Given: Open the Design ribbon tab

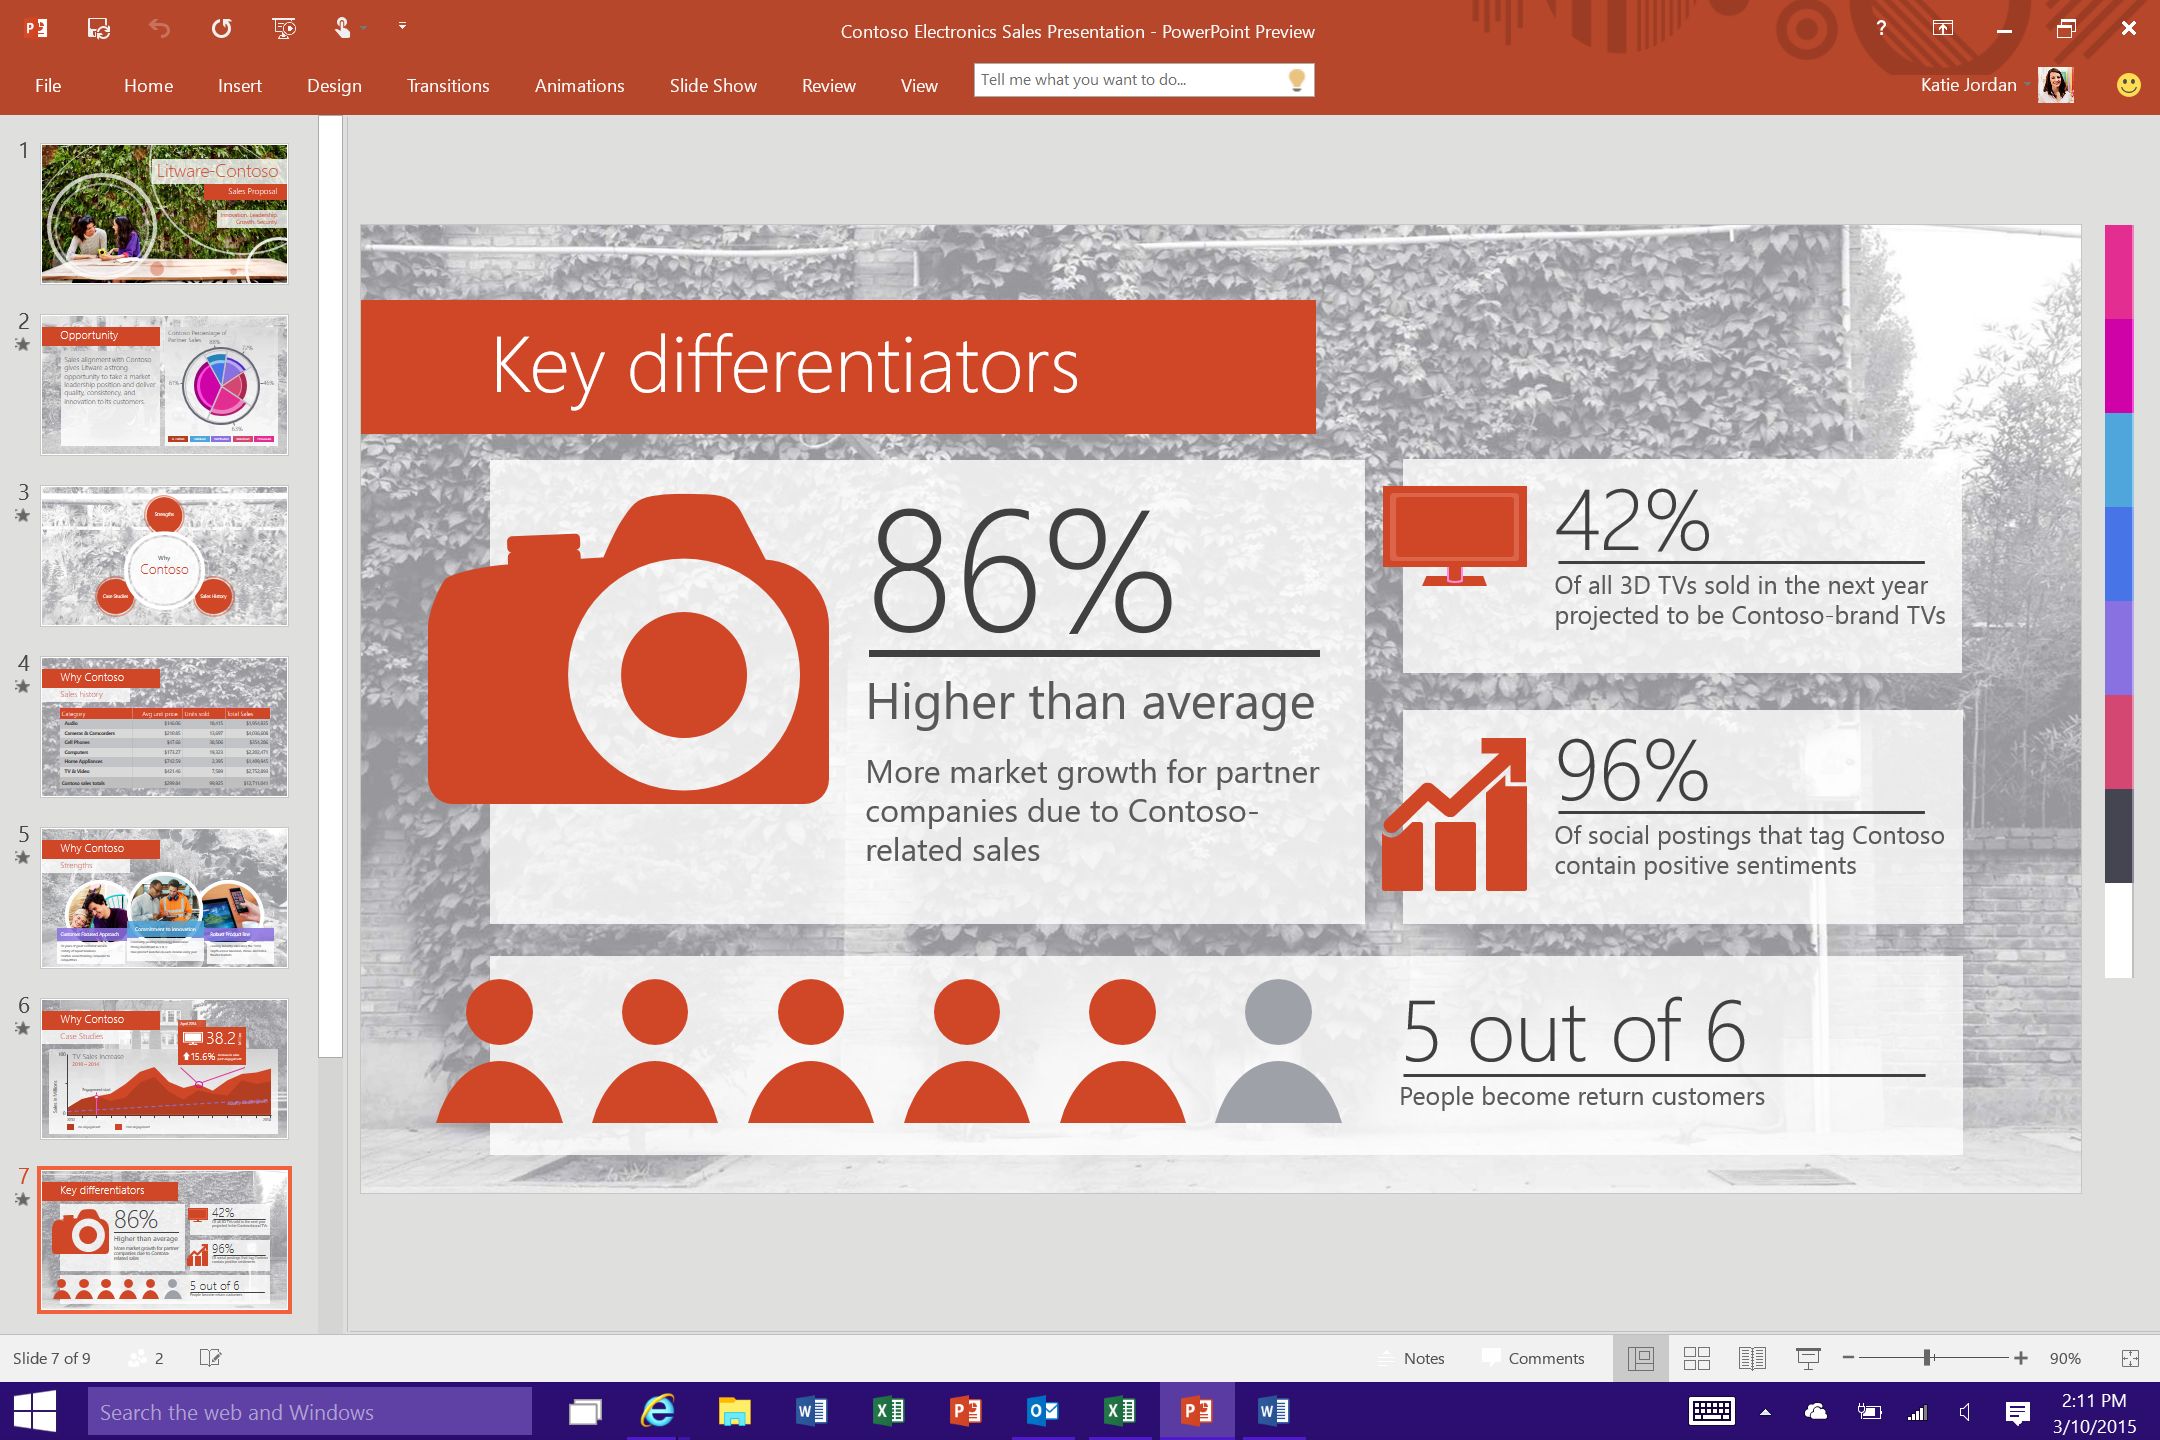Looking at the screenshot, I should pyautogui.click(x=334, y=86).
